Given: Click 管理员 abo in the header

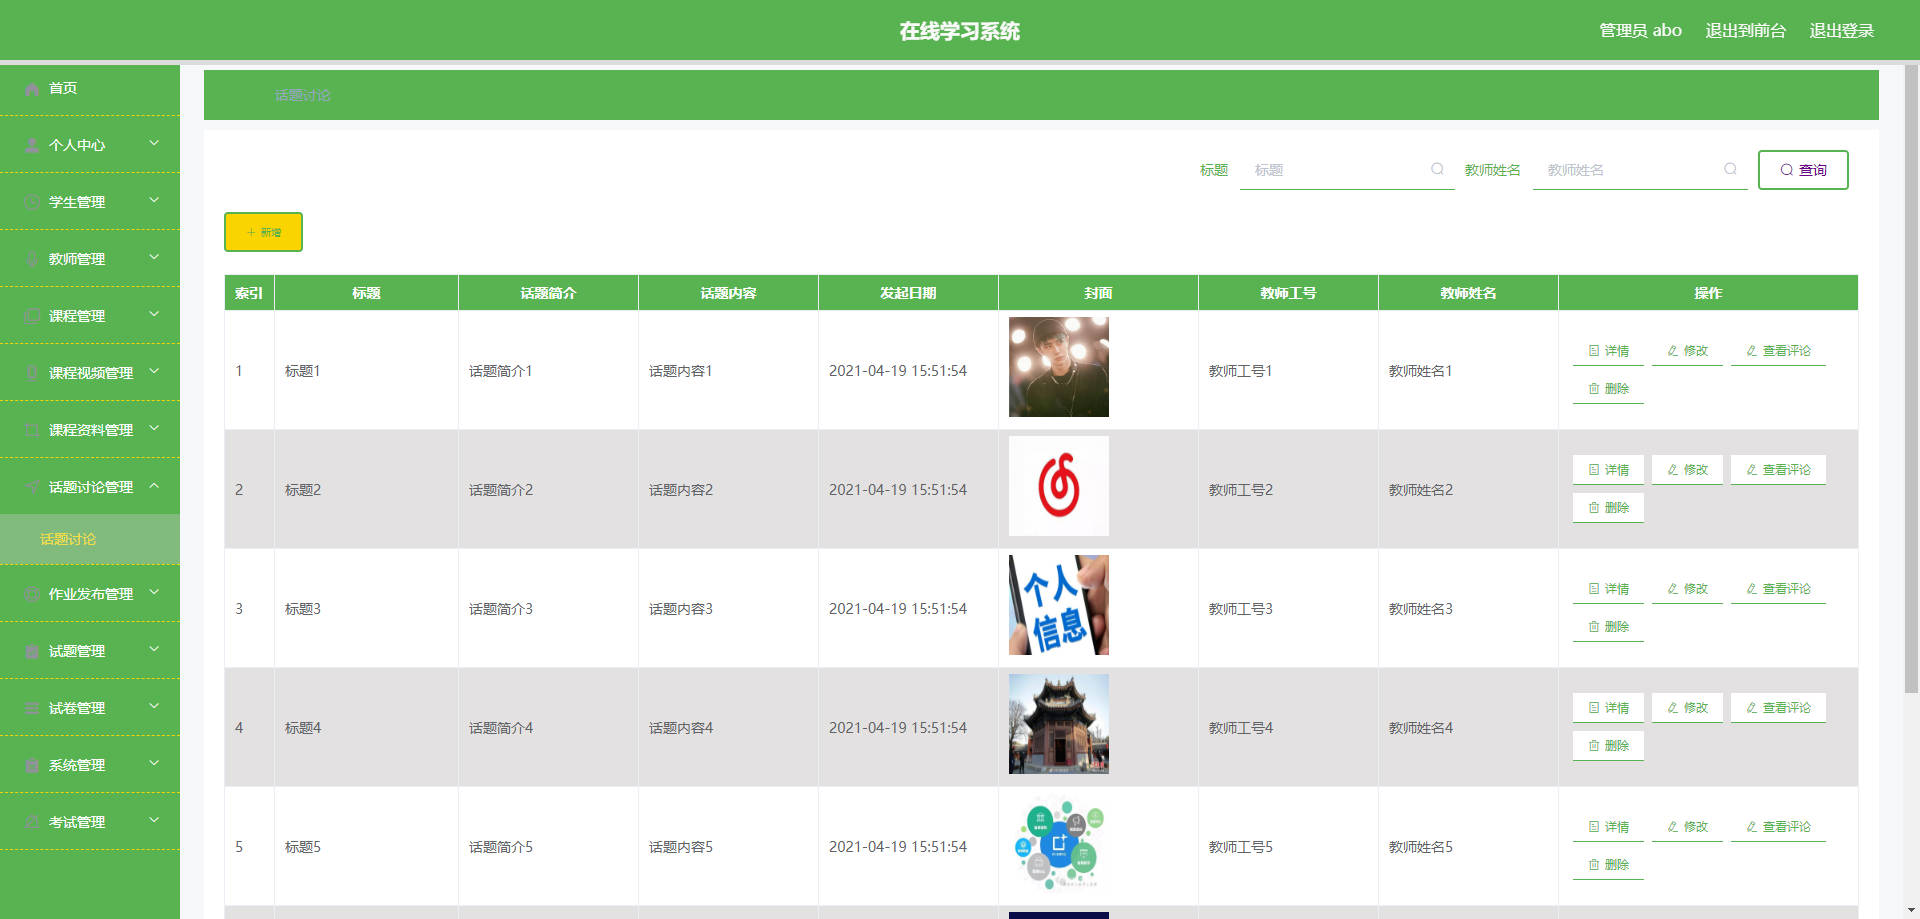Looking at the screenshot, I should (1640, 31).
